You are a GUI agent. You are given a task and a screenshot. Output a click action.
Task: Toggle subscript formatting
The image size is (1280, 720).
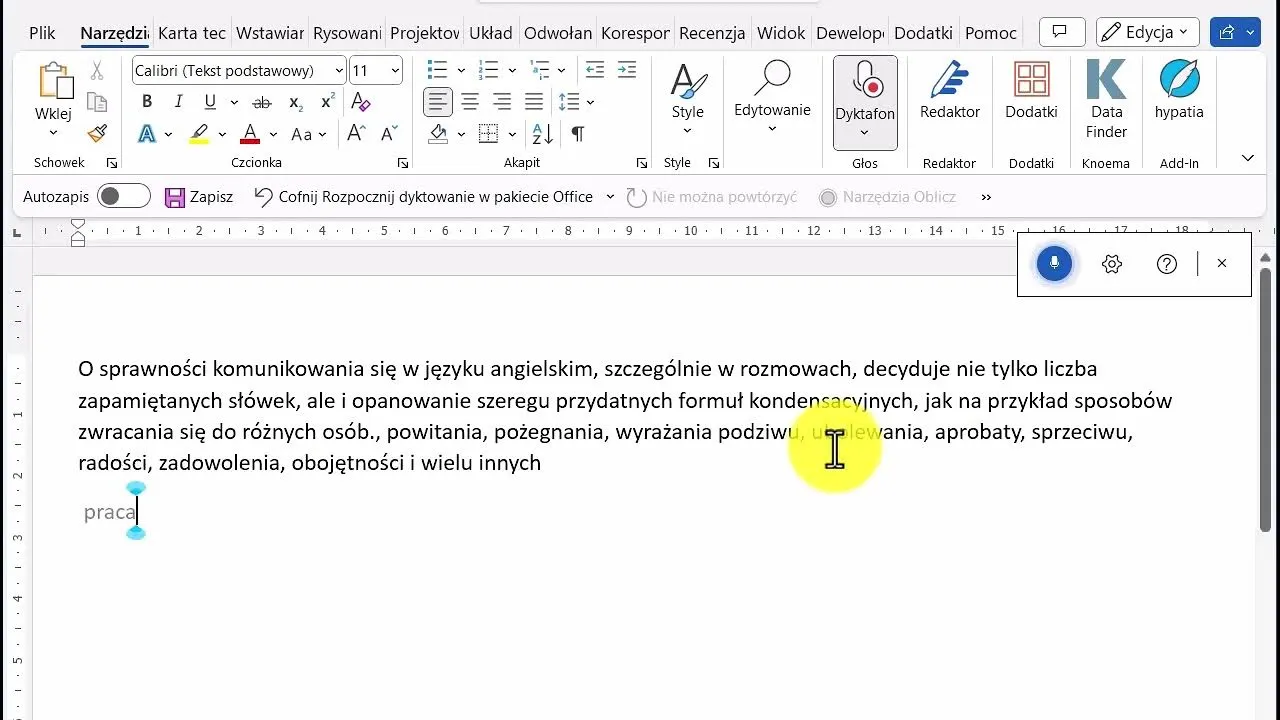pyautogui.click(x=295, y=101)
